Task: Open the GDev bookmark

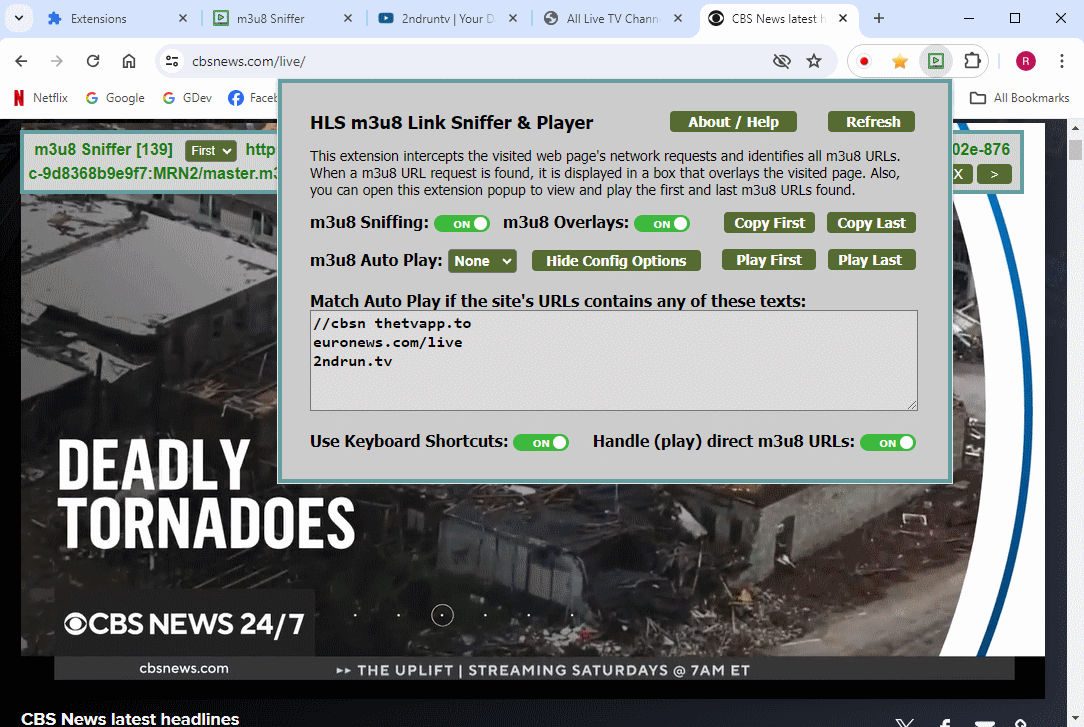Action: pos(187,98)
